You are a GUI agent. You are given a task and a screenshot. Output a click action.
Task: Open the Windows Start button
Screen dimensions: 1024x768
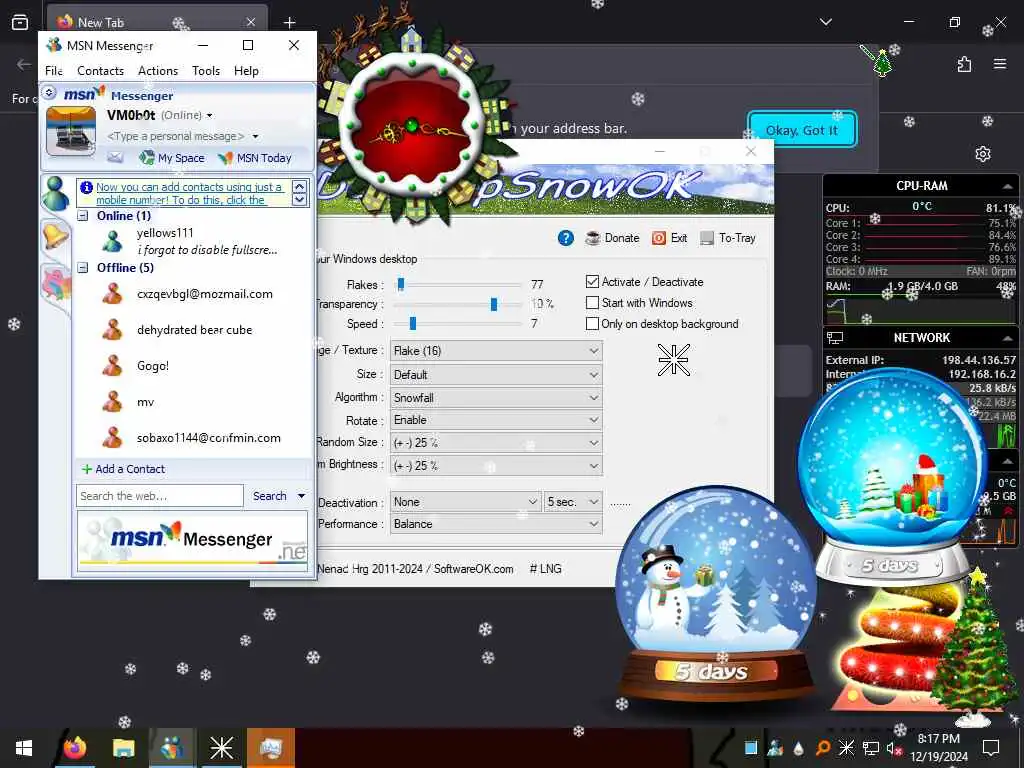(24, 748)
